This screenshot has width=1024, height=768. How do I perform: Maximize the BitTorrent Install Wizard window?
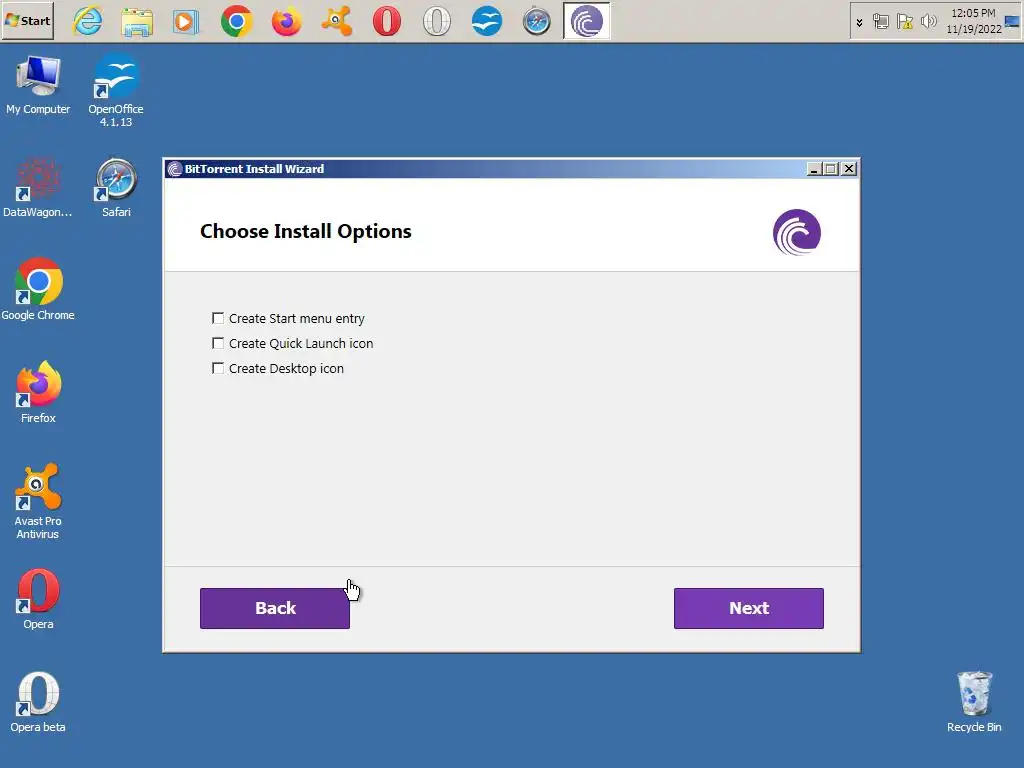tap(831, 168)
